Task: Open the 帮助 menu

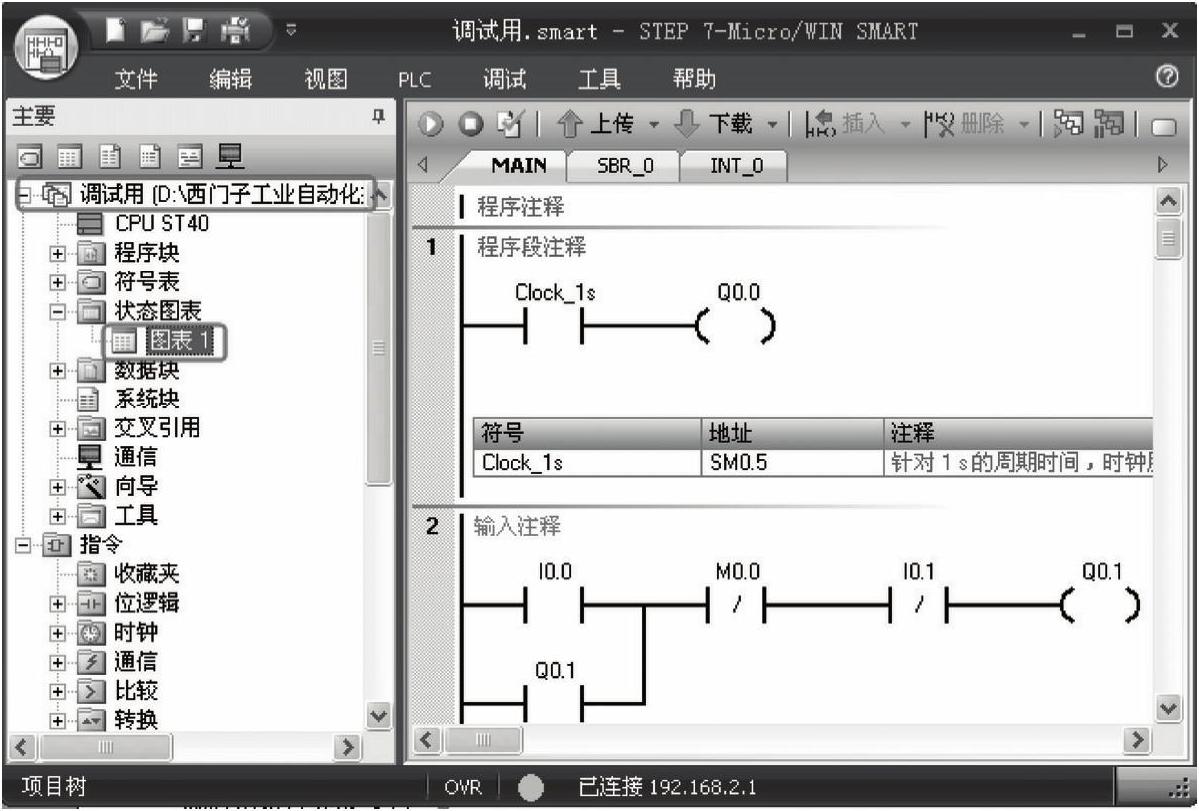Action: [694, 78]
